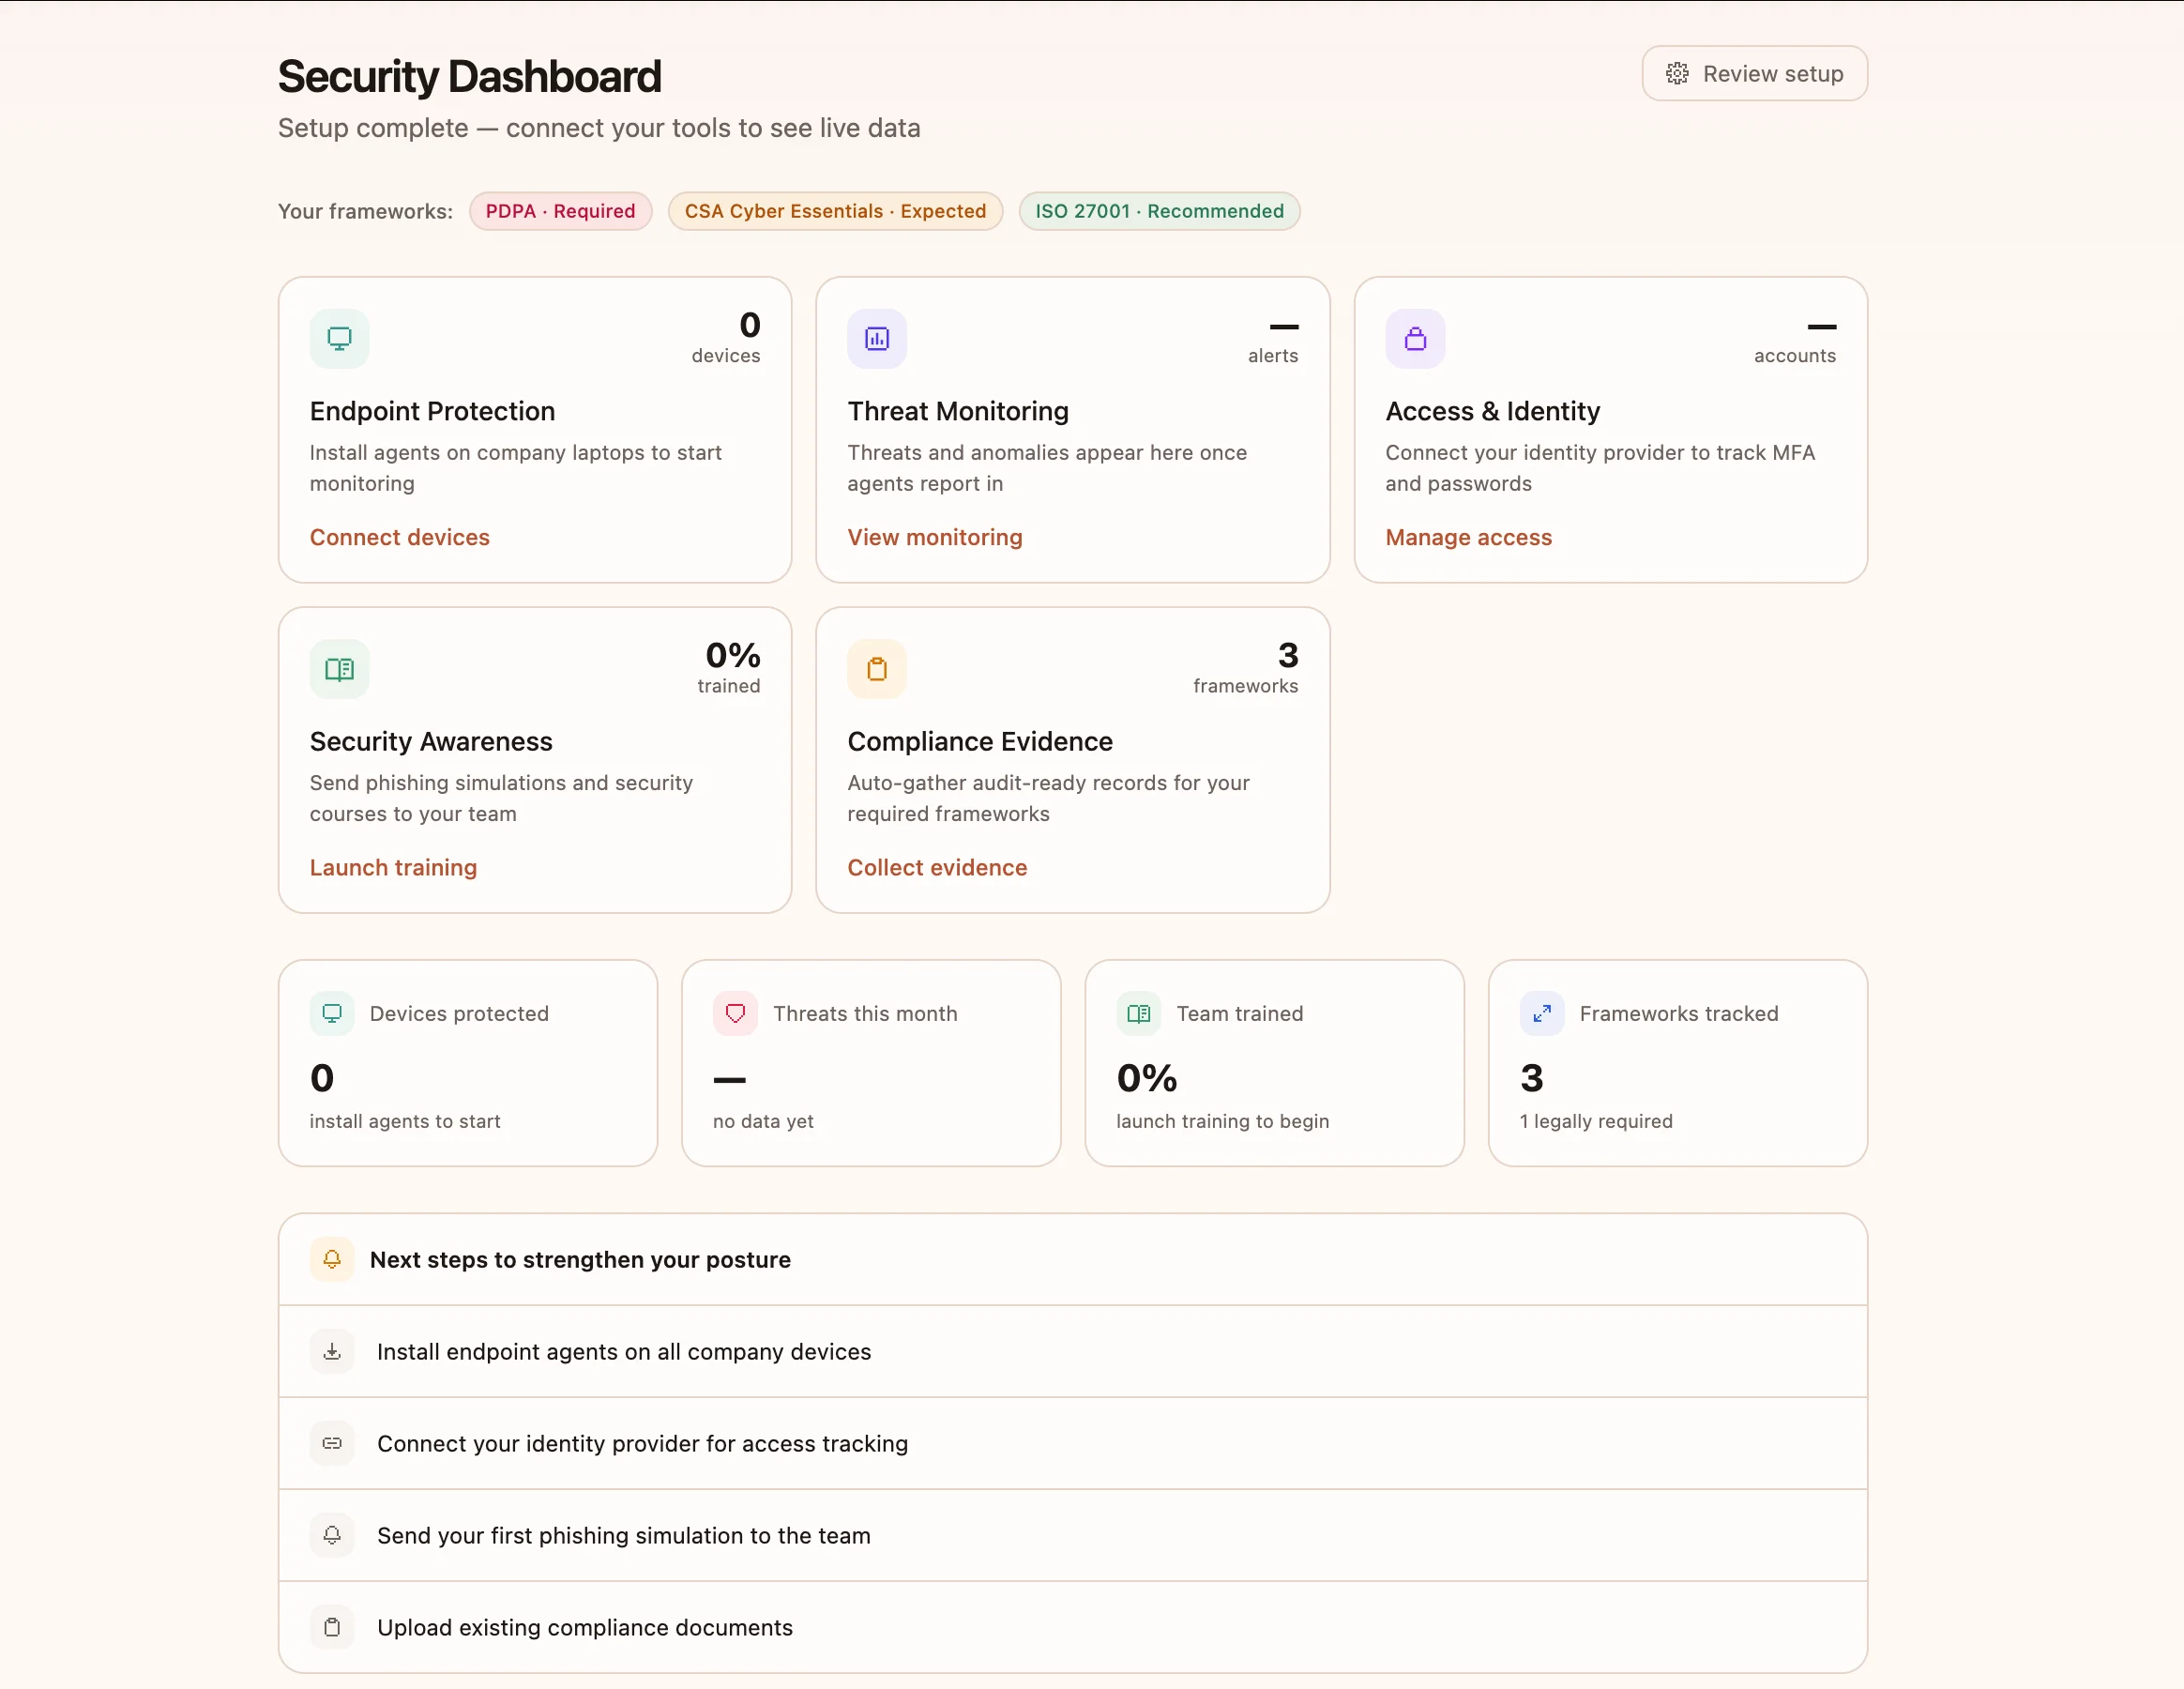Click the book icon beside Team trained
The width and height of the screenshot is (2184, 1689).
click(1138, 1013)
